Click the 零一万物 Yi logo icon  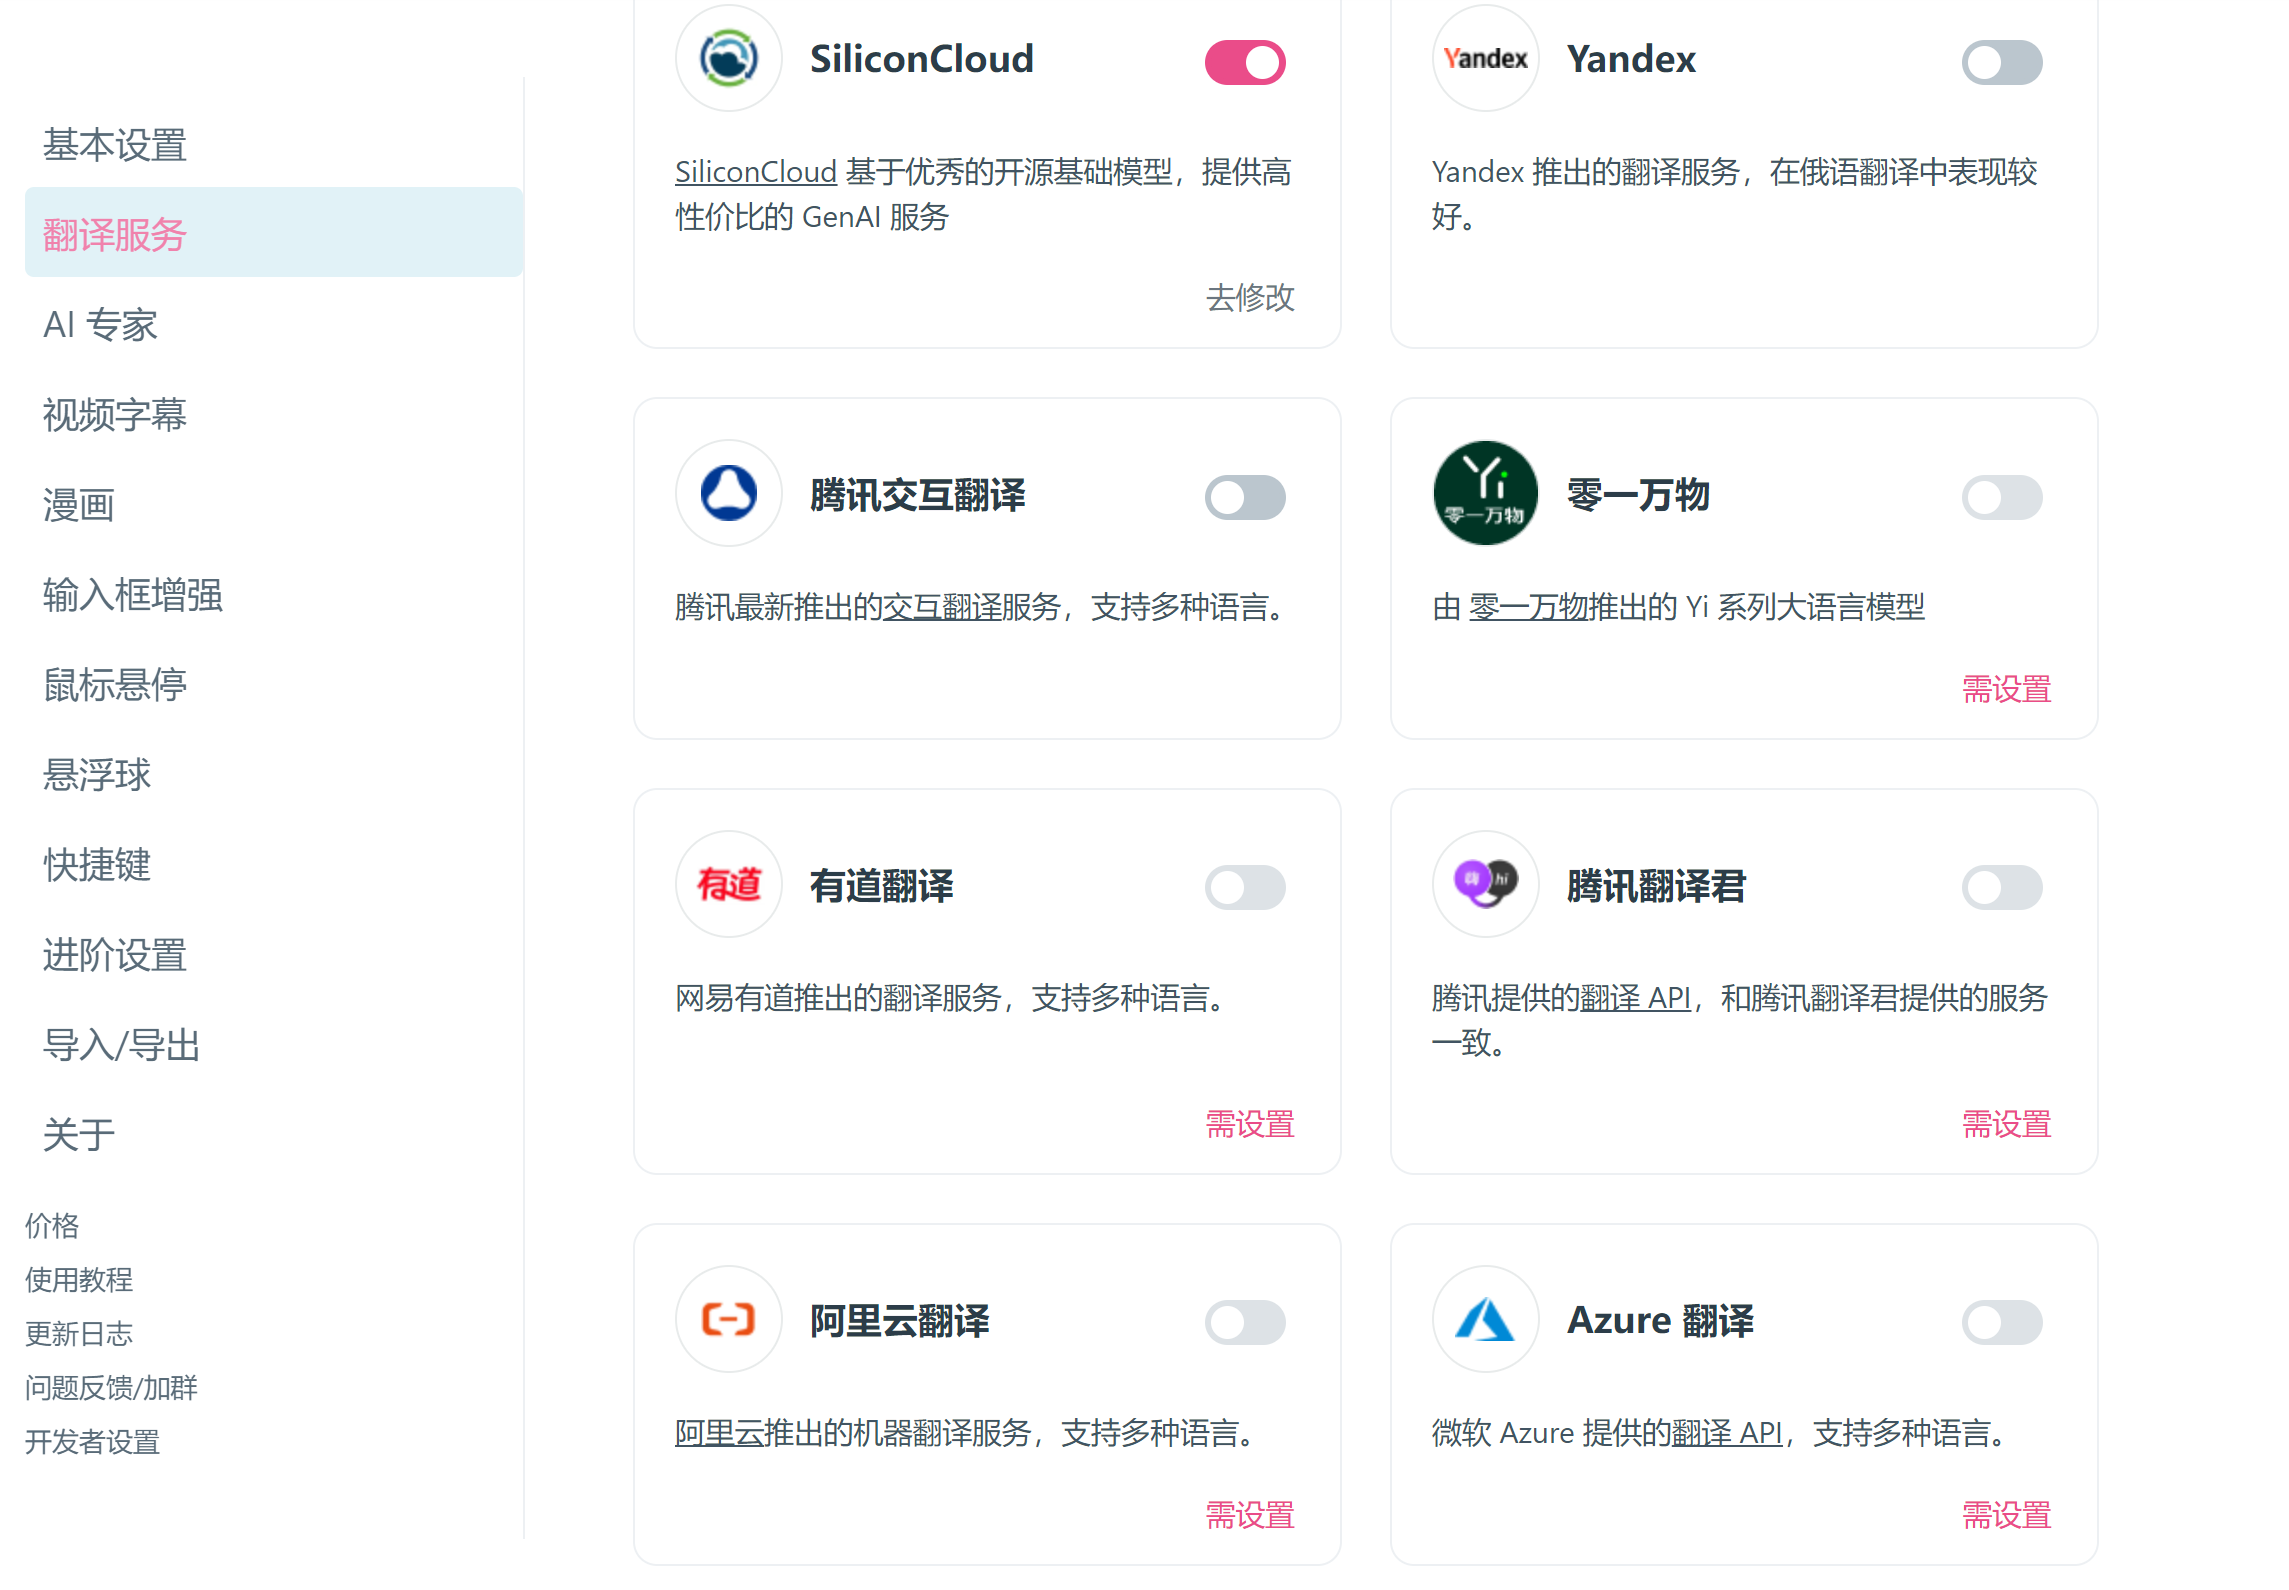pos(1485,494)
